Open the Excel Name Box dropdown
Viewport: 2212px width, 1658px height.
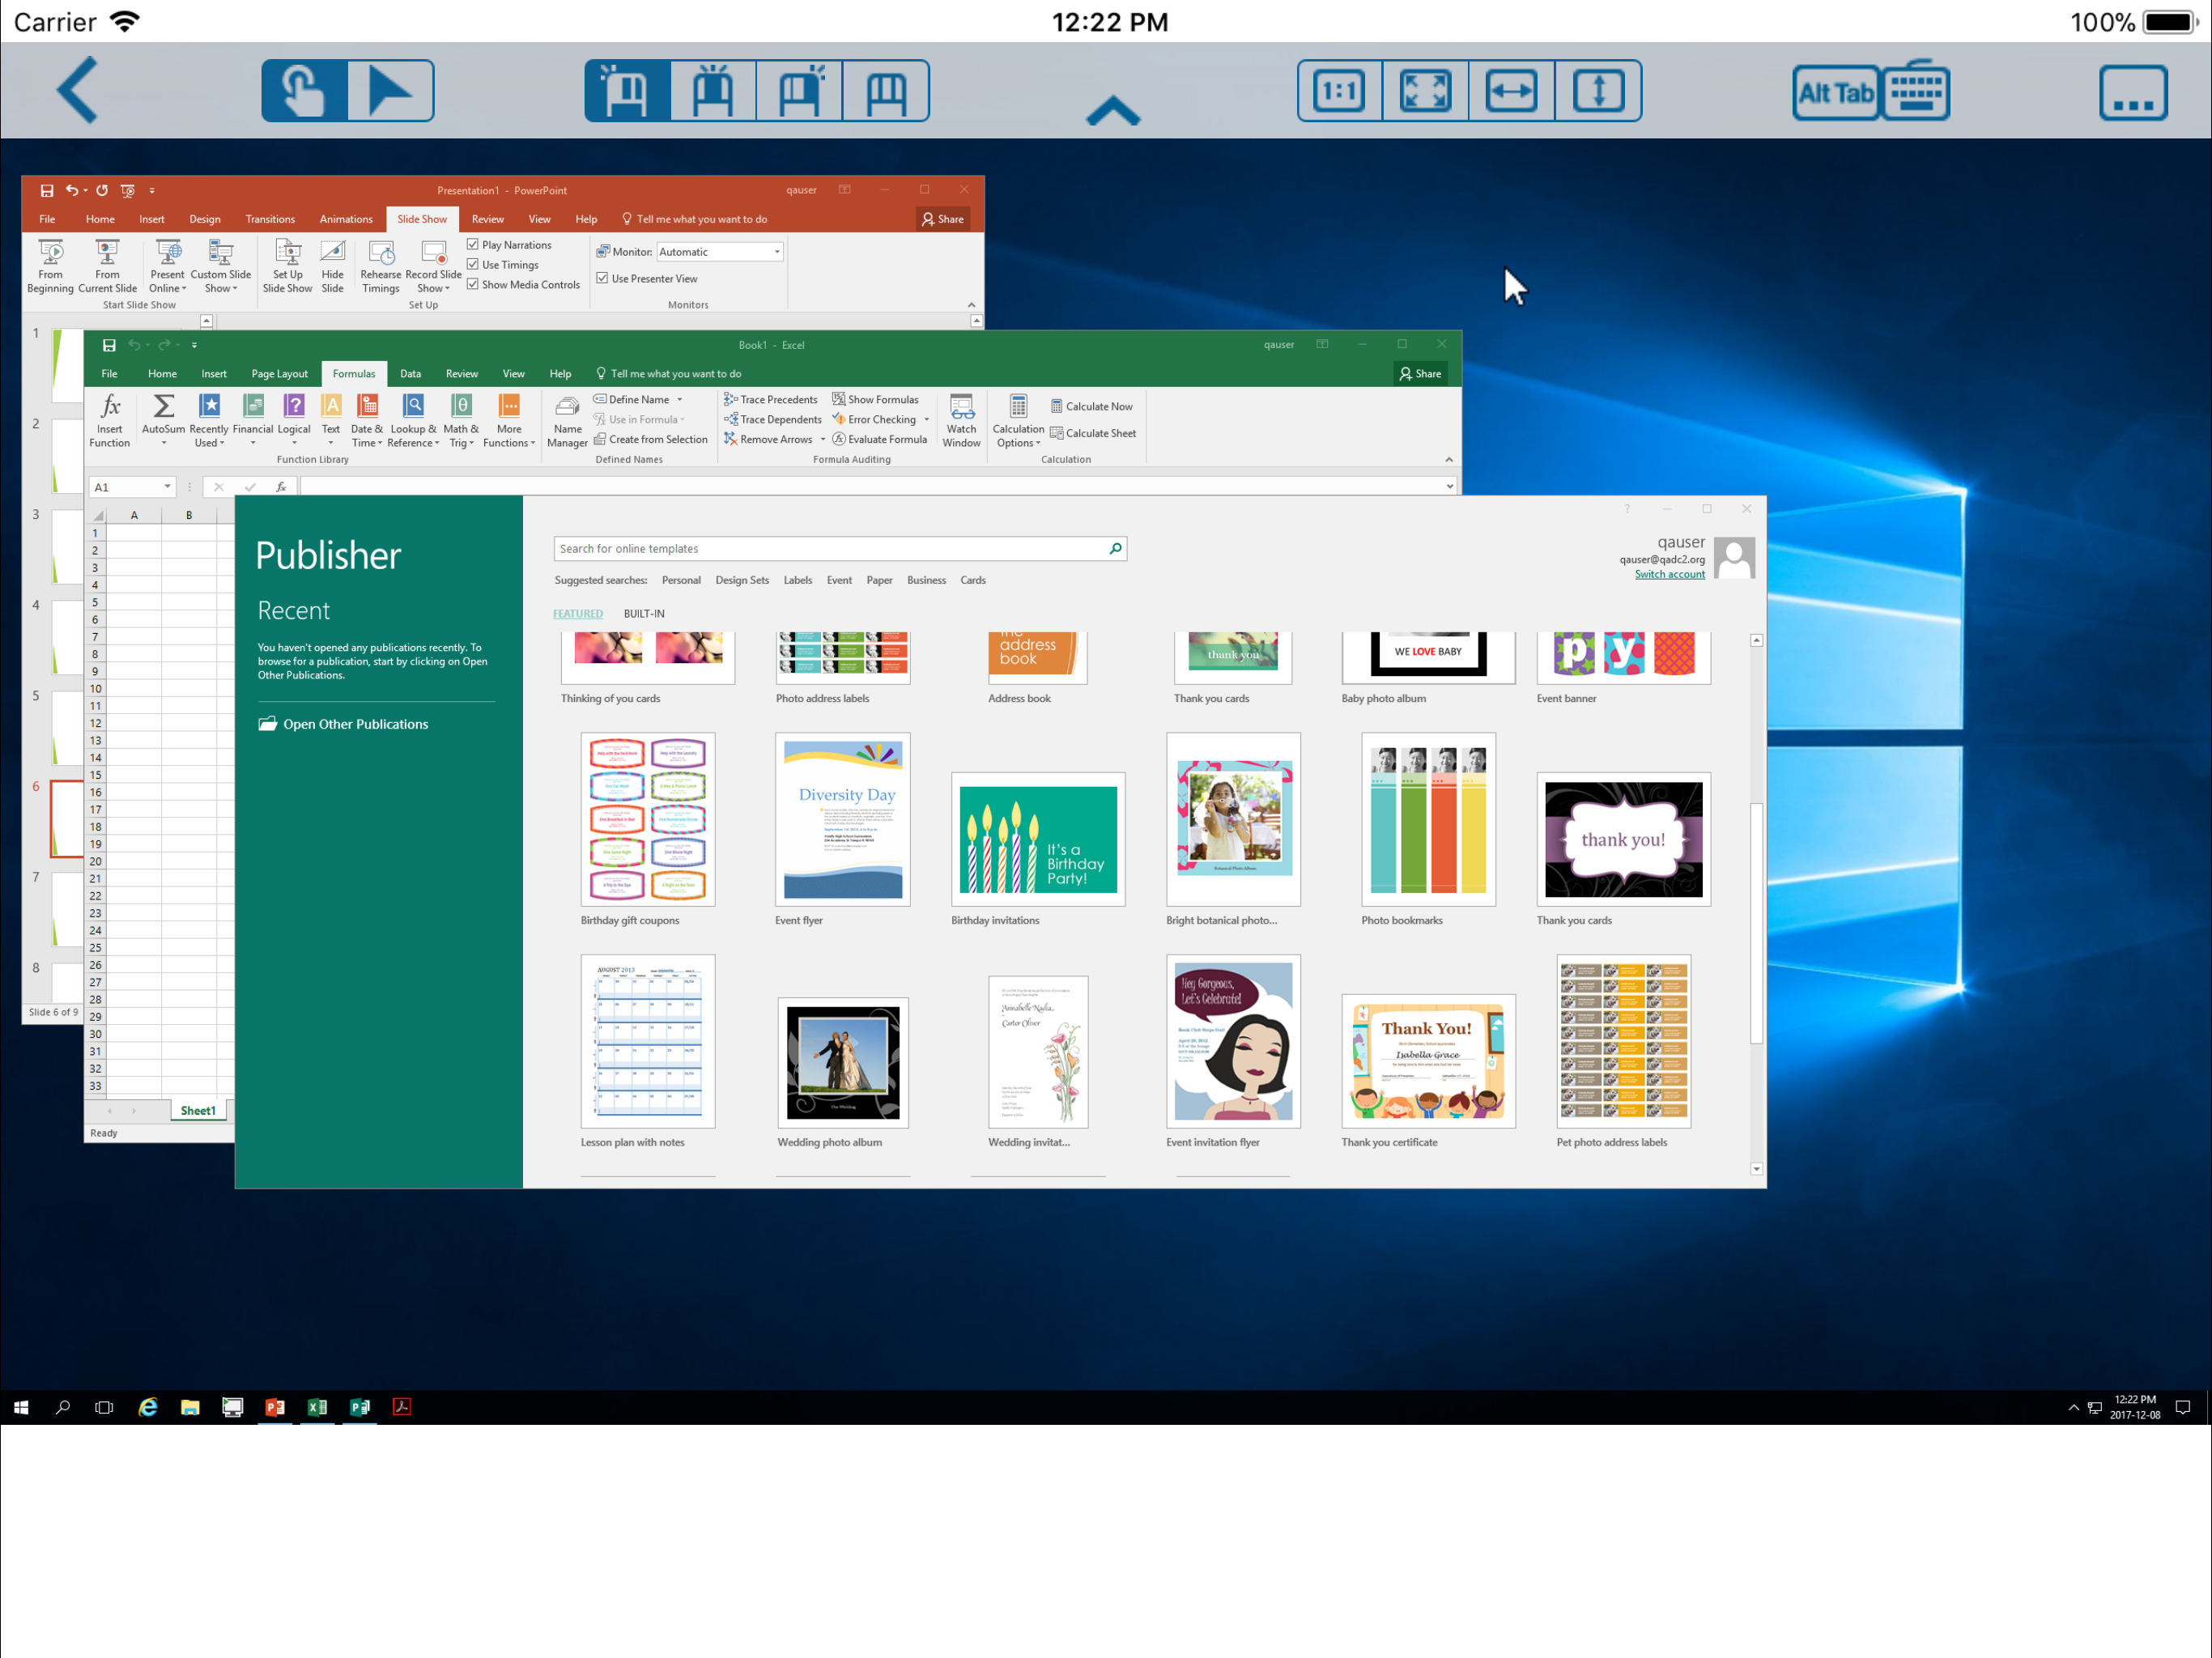[167, 487]
